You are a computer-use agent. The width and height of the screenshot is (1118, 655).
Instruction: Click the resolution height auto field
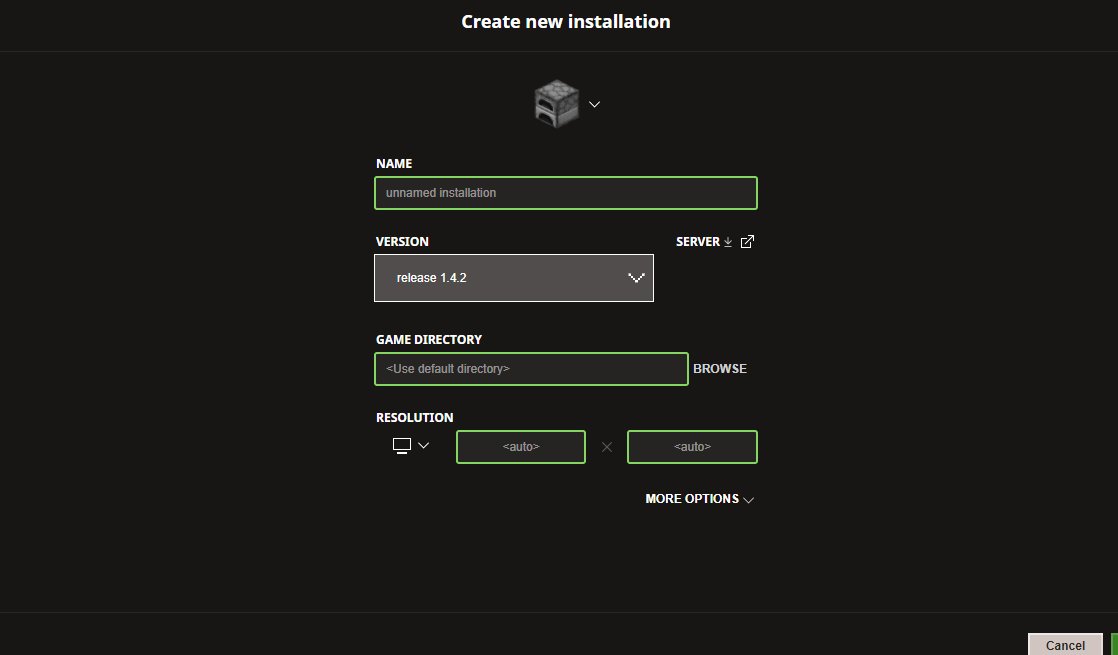pyautogui.click(x=692, y=447)
